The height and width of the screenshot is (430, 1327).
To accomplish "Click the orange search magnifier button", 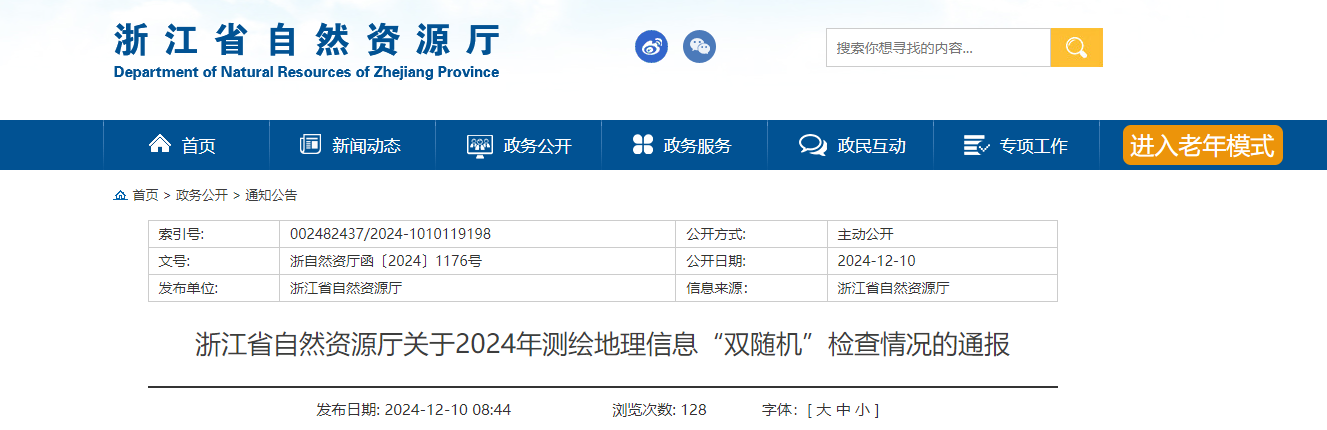I will (1076, 47).
